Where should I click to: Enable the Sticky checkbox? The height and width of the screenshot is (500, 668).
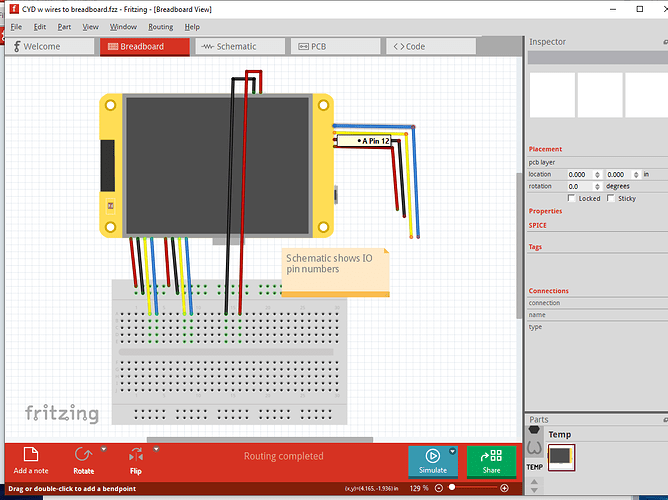(611, 198)
